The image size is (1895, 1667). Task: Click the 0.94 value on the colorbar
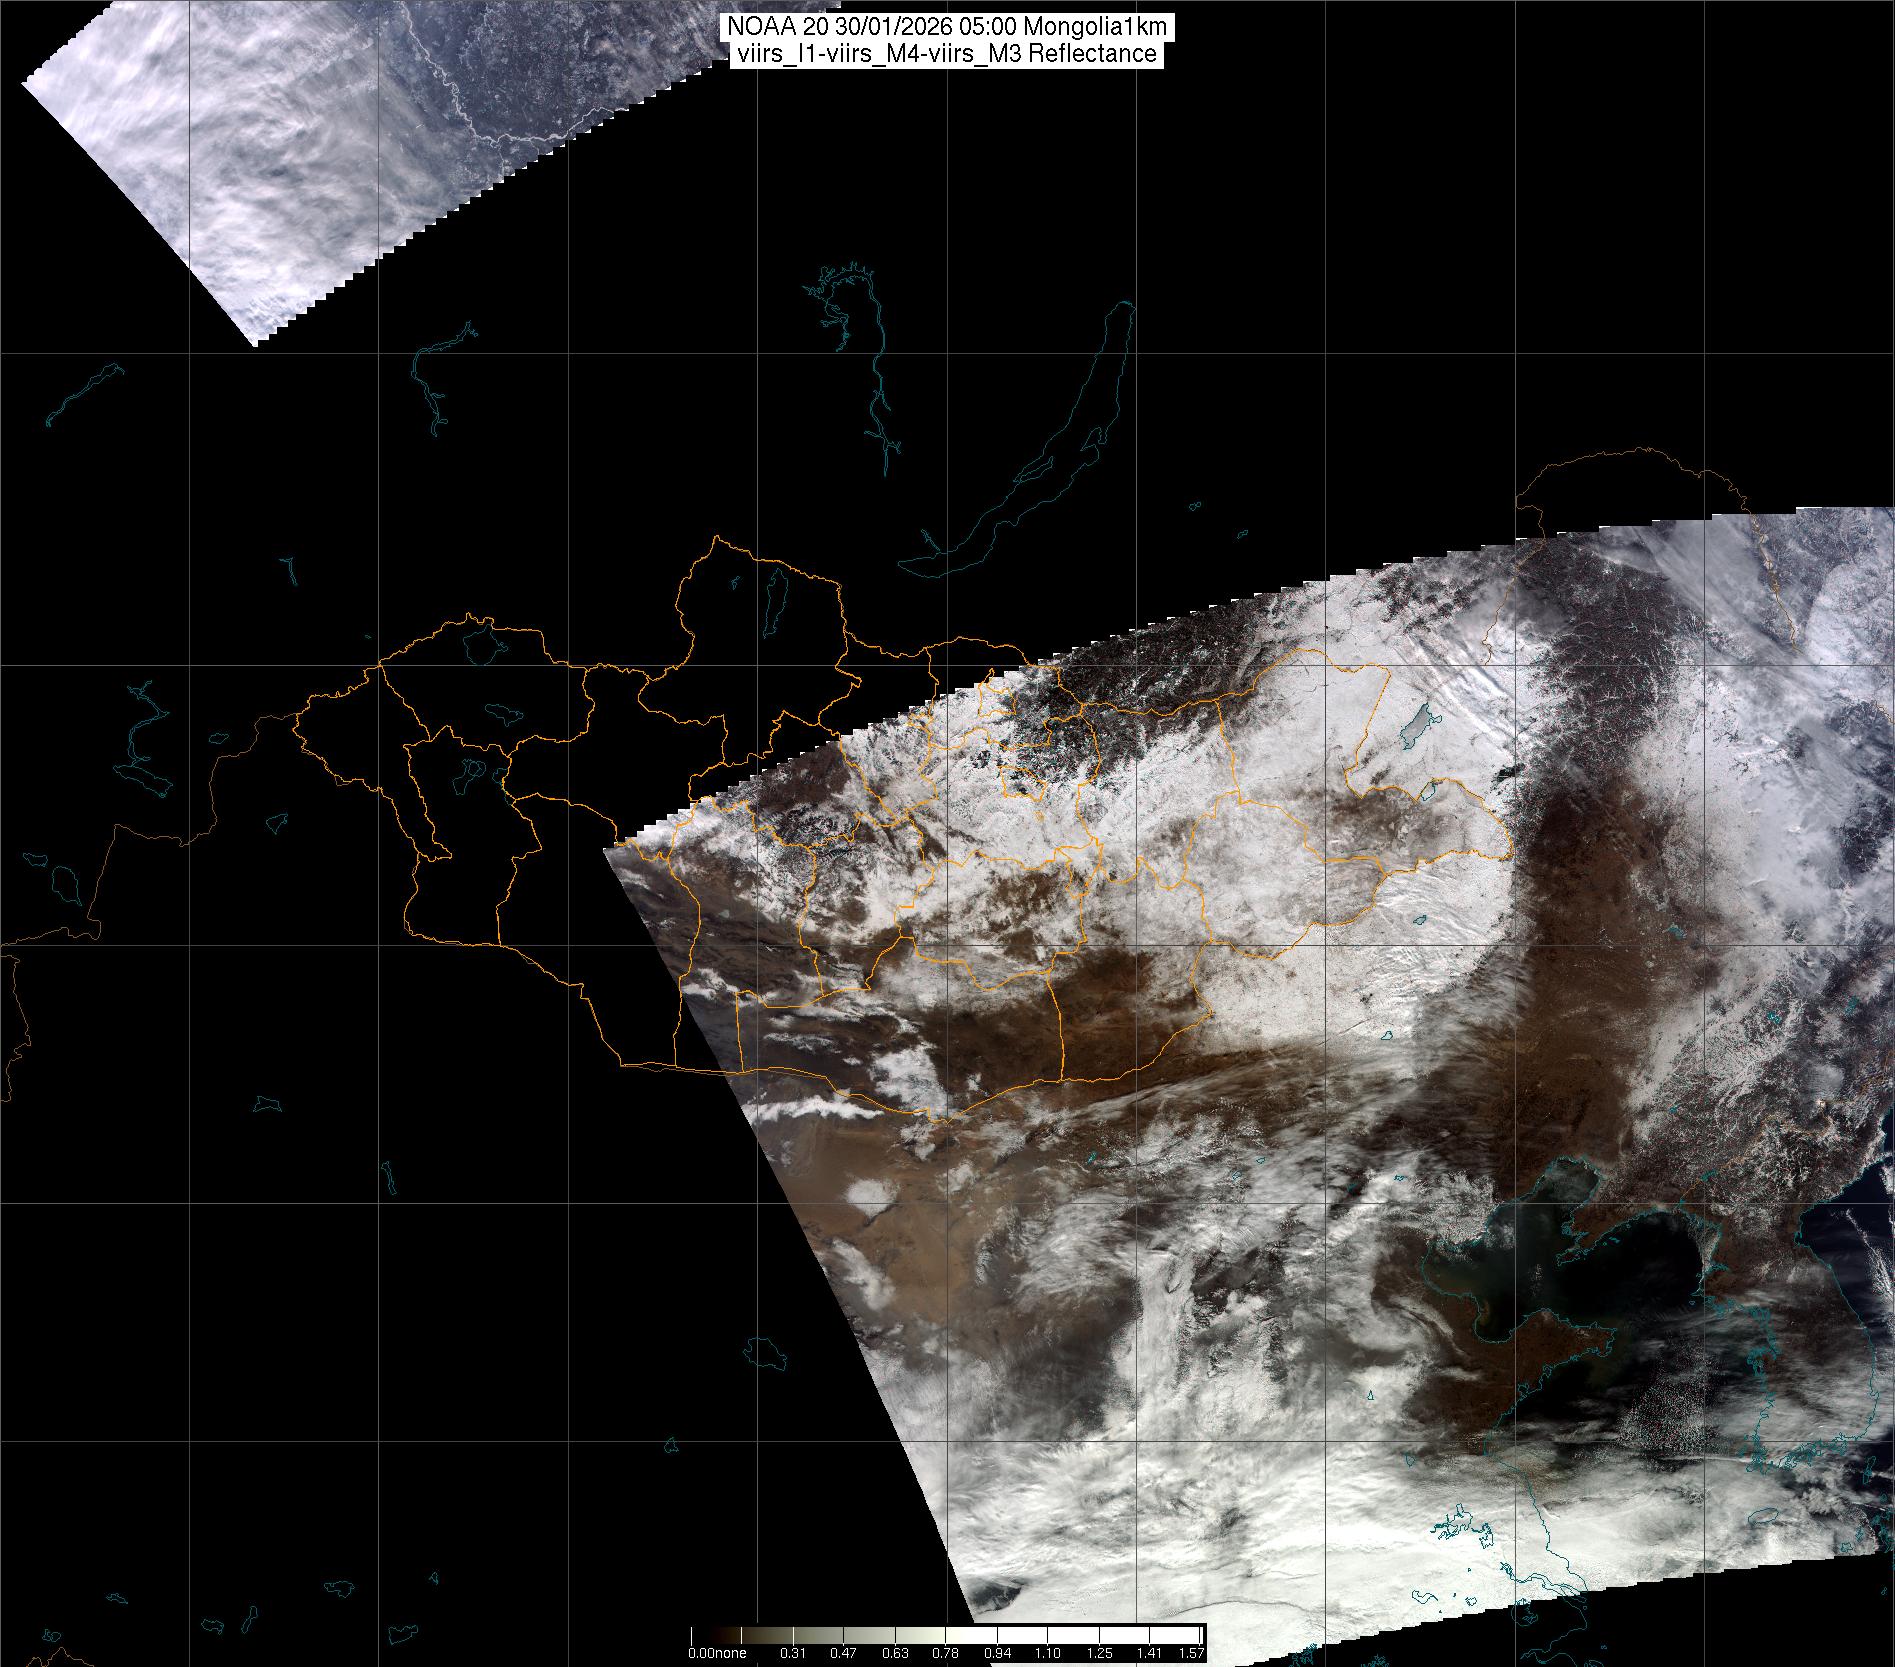click(998, 1653)
